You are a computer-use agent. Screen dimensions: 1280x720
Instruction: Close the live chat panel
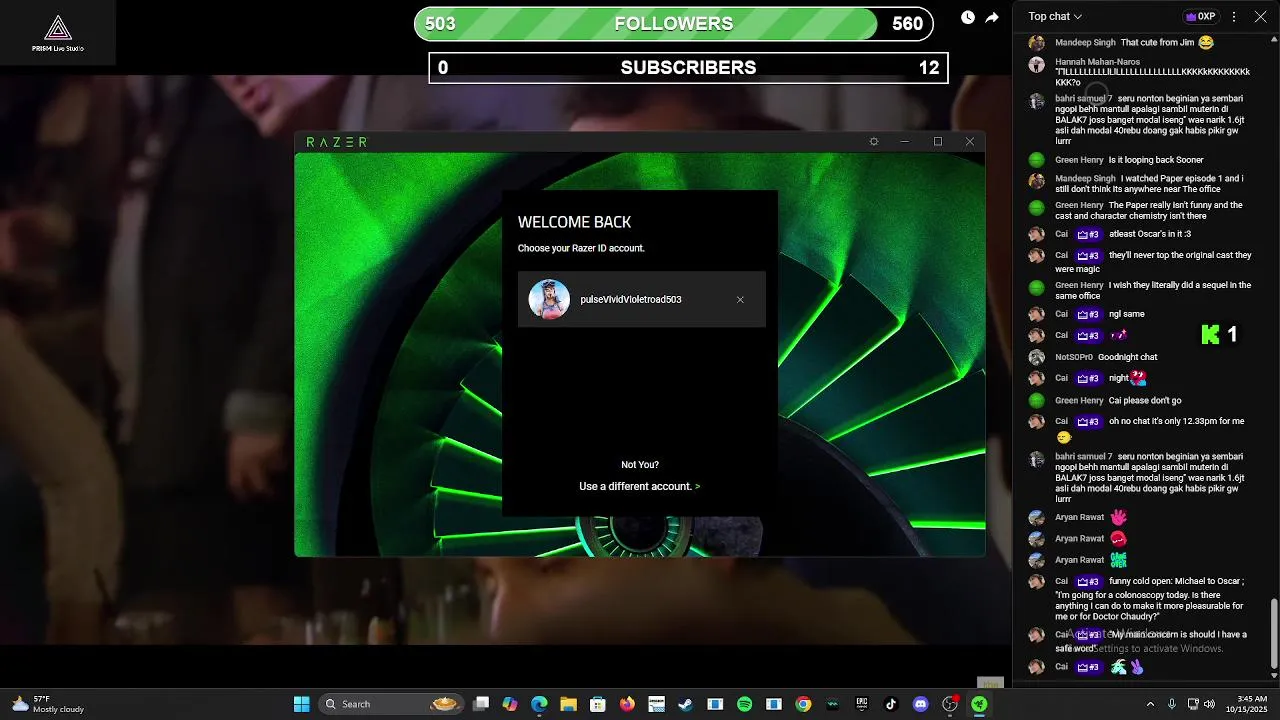tap(1260, 17)
